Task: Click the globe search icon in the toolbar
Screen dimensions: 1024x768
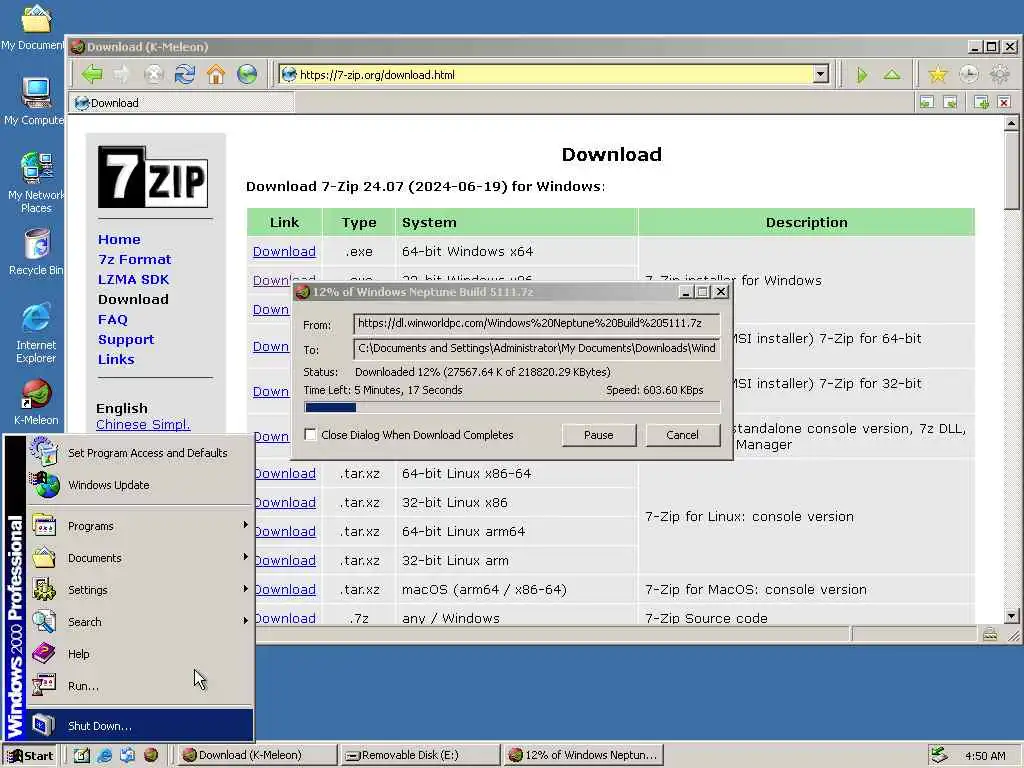Action: (247, 74)
